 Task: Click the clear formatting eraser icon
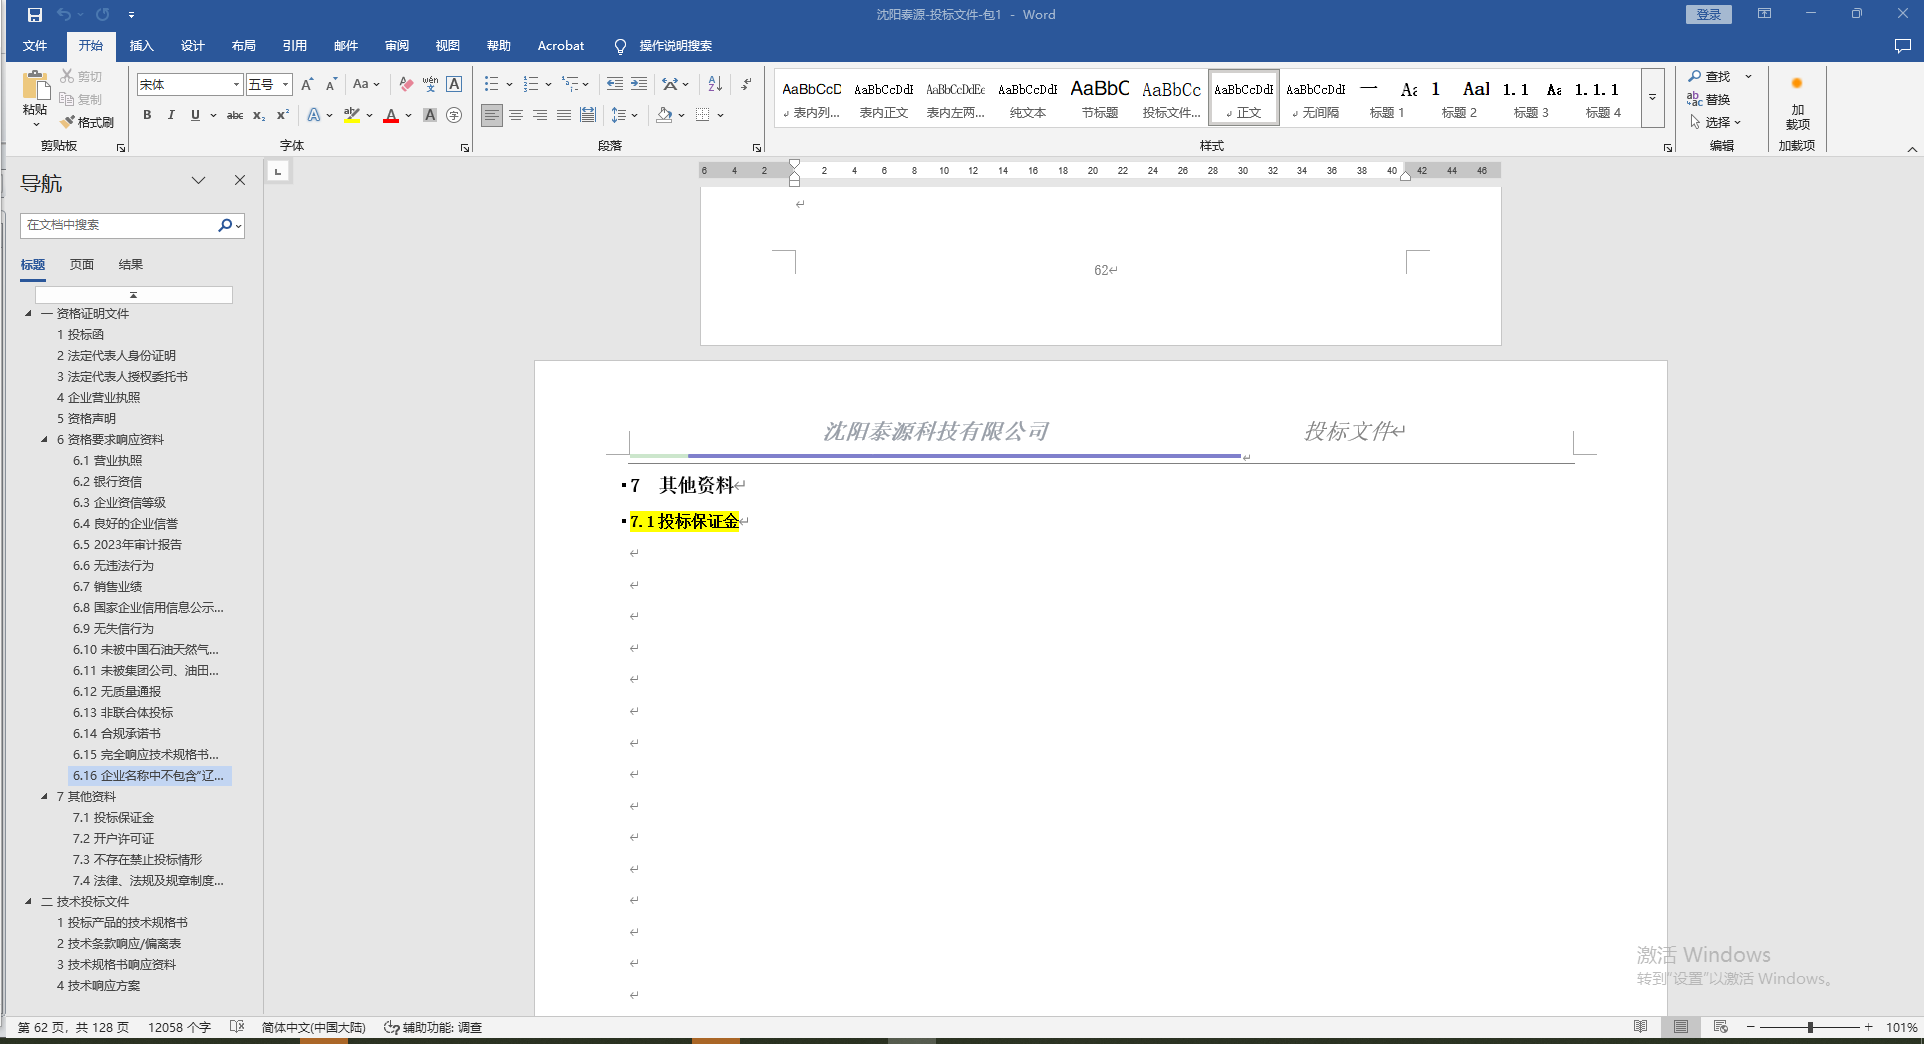406,84
